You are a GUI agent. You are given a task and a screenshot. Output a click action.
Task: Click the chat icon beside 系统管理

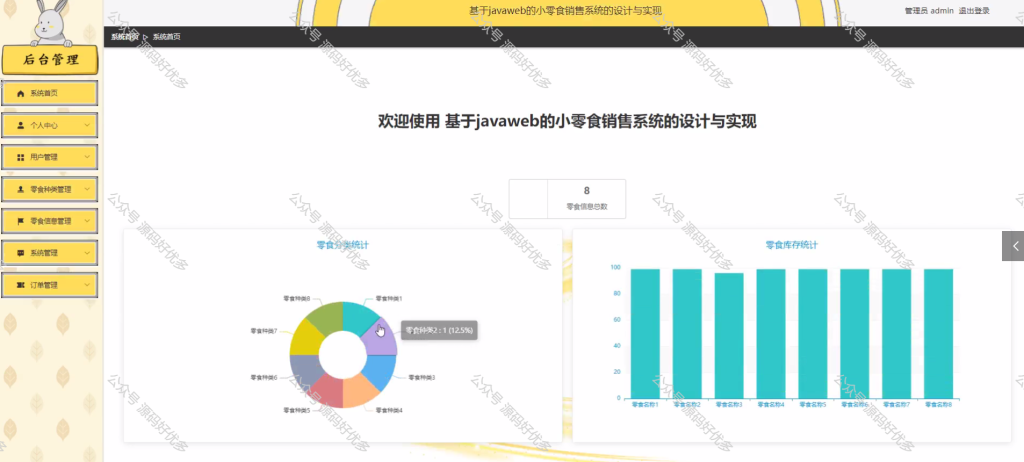tap(20, 254)
